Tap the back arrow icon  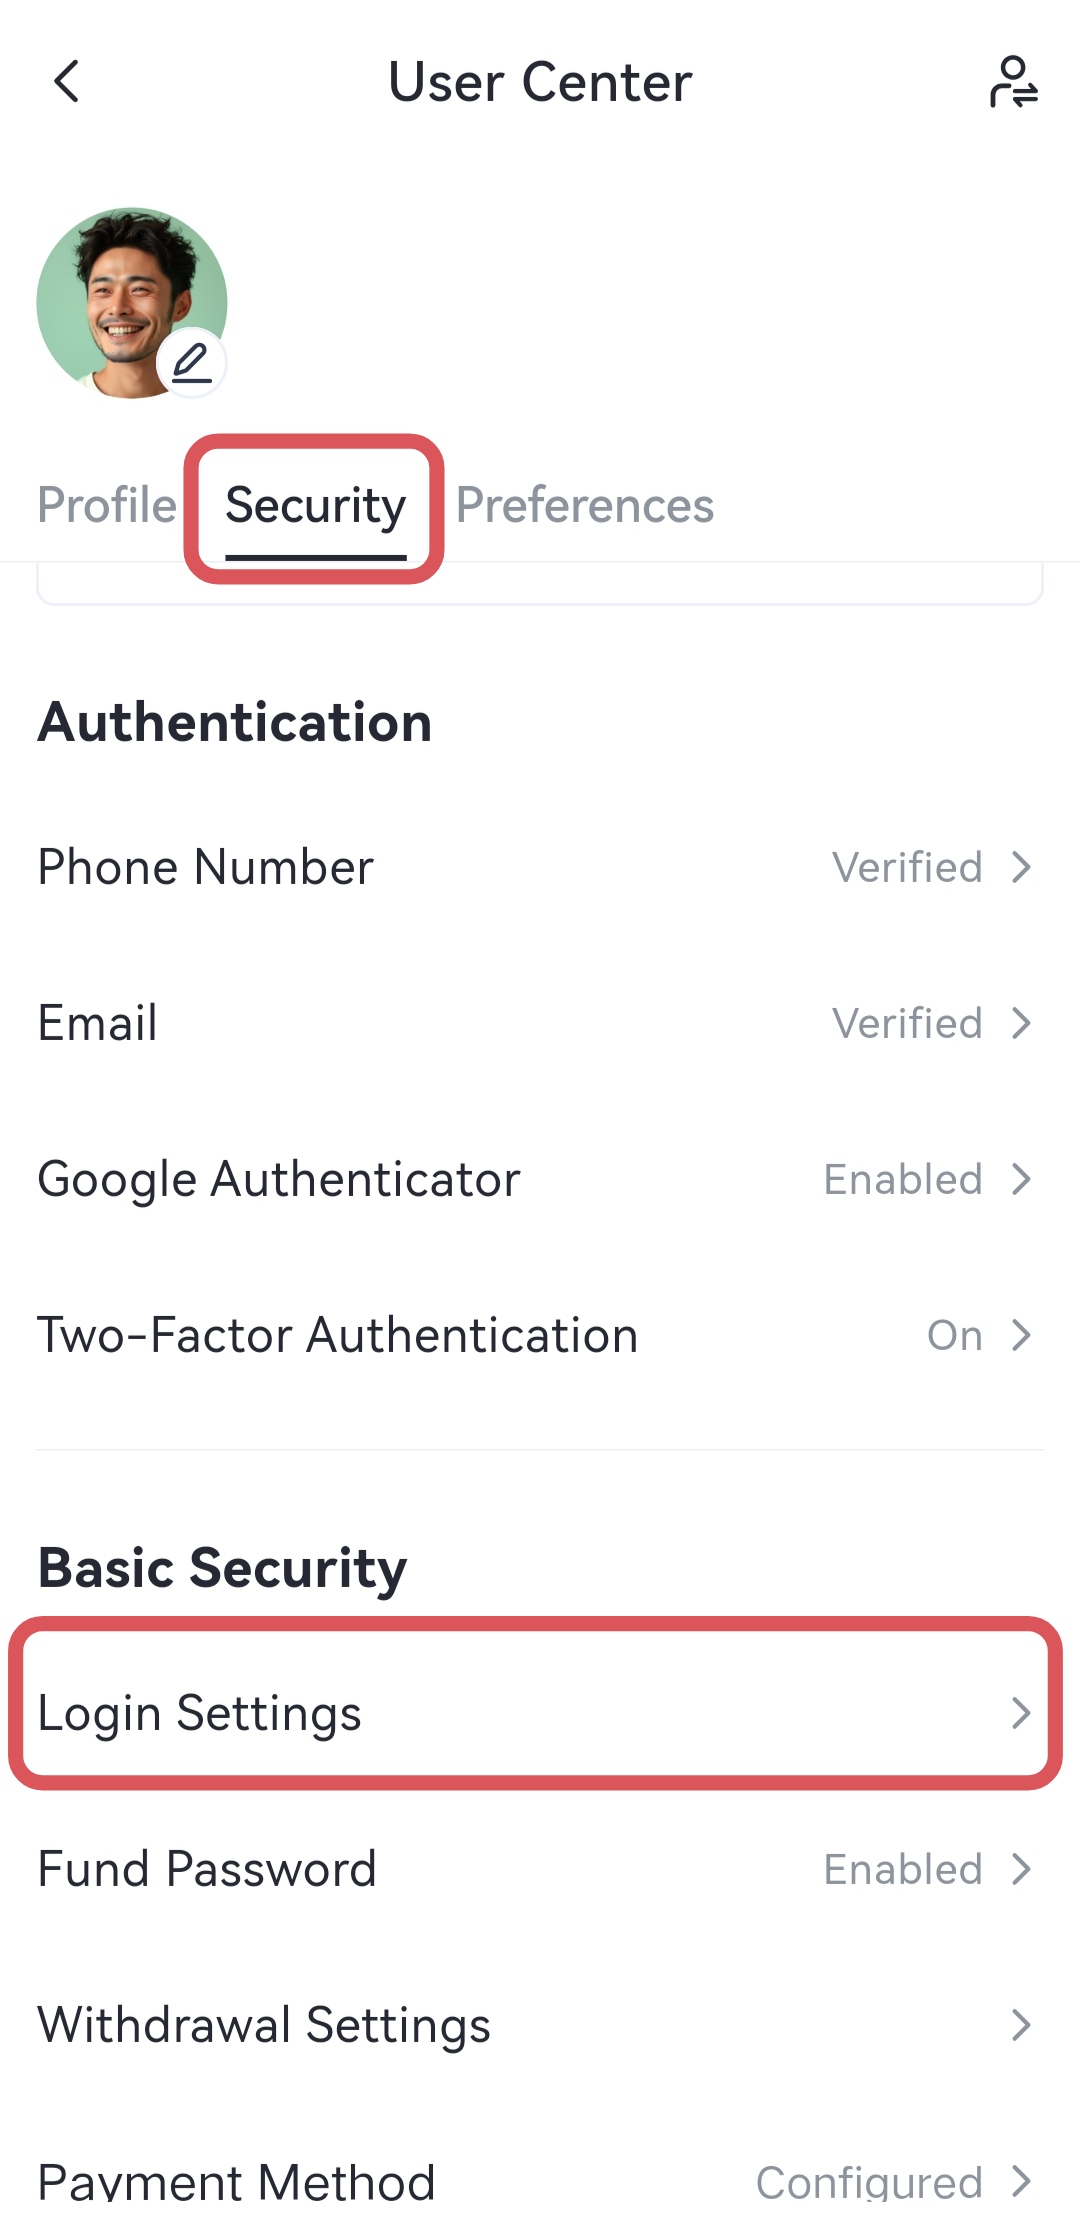[66, 82]
